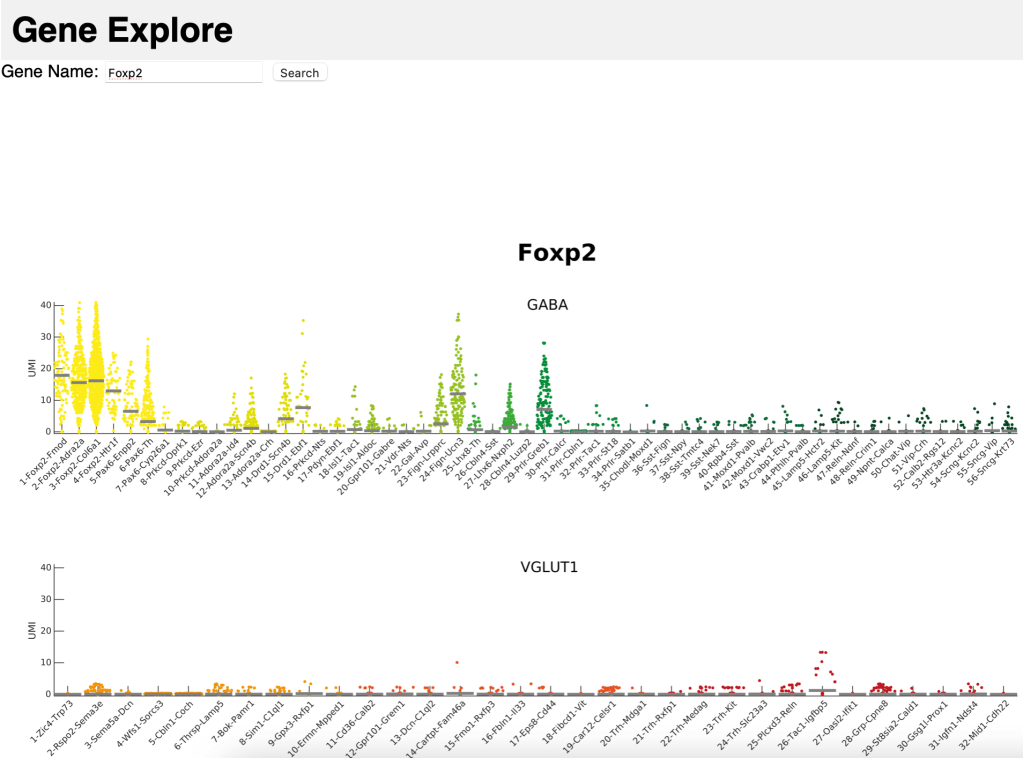
Task: Select the GABA panel title
Action: click(547, 305)
